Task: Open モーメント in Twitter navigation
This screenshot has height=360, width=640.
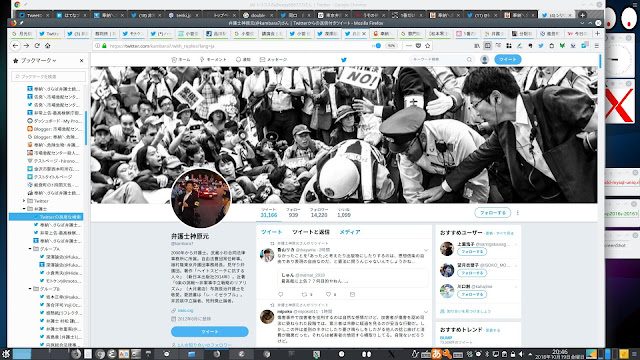Action: (213, 60)
